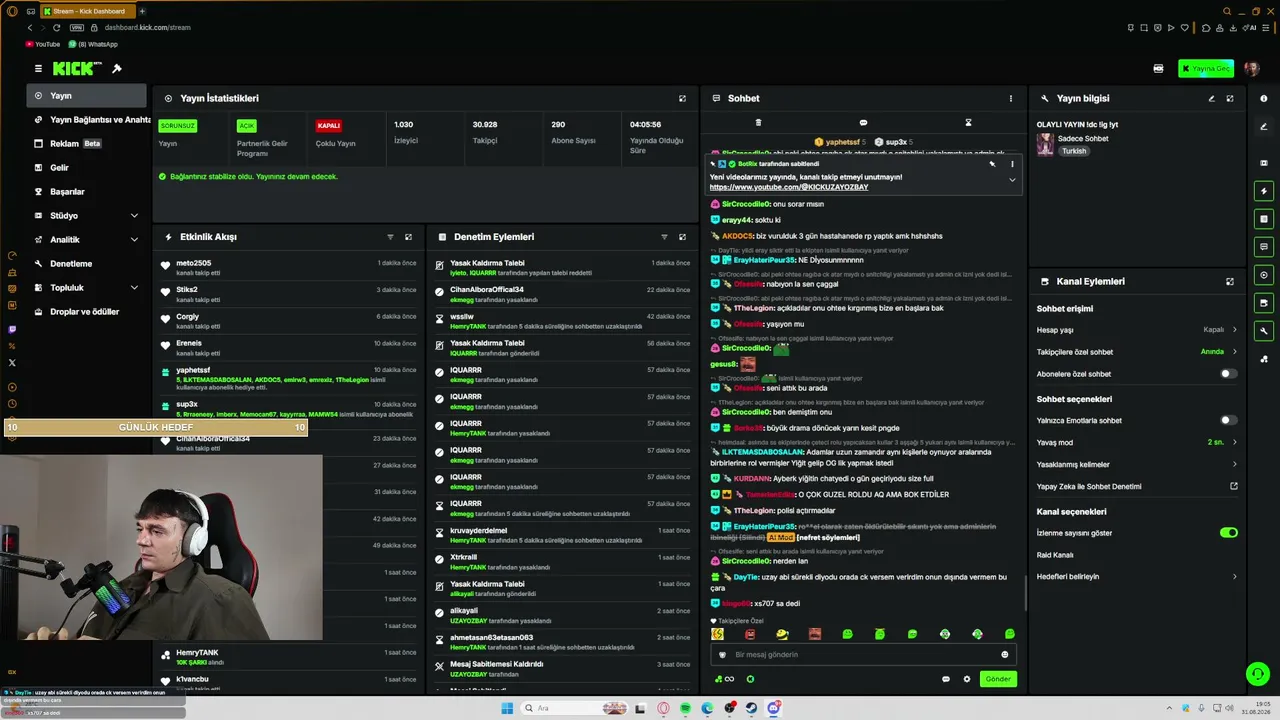
Task: Open Yavaş mod setting options
Action: [x=1137, y=442]
